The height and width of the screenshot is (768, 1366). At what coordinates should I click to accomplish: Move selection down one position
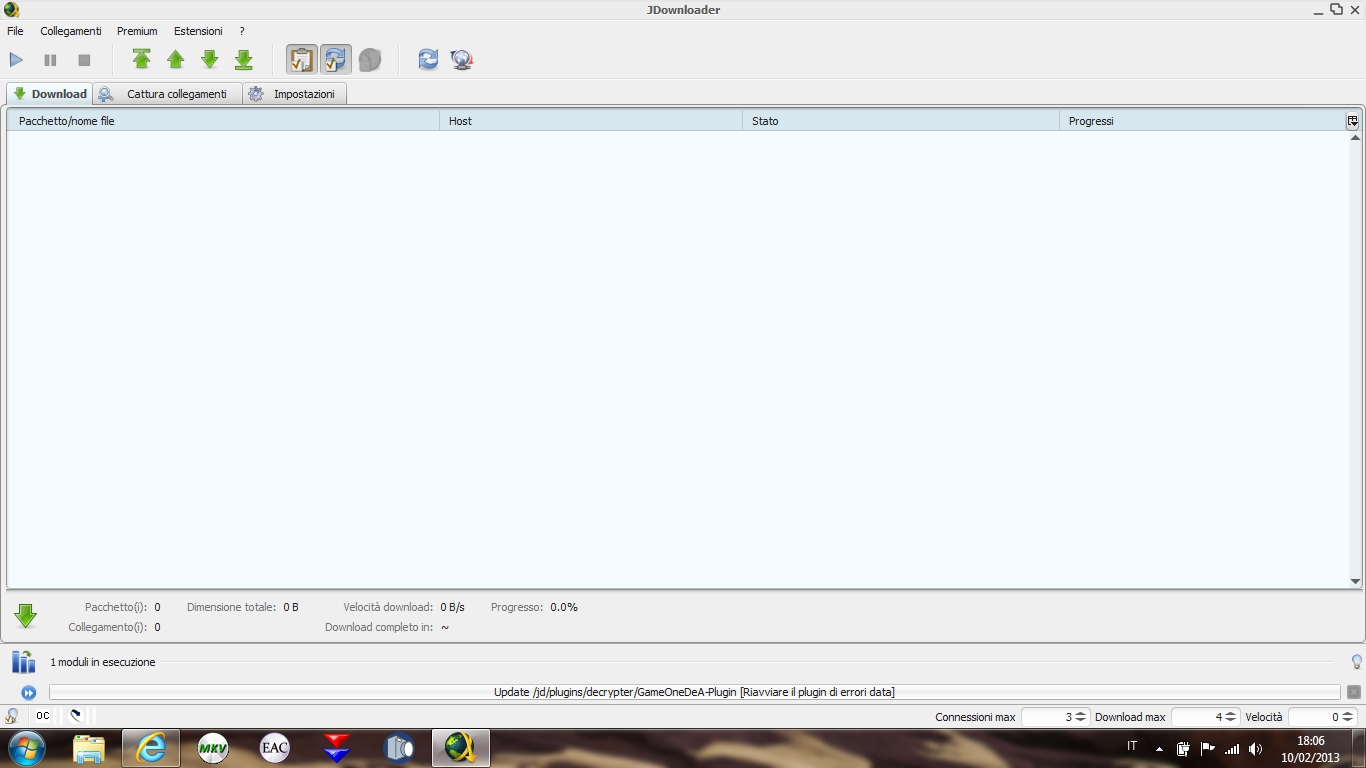210,60
